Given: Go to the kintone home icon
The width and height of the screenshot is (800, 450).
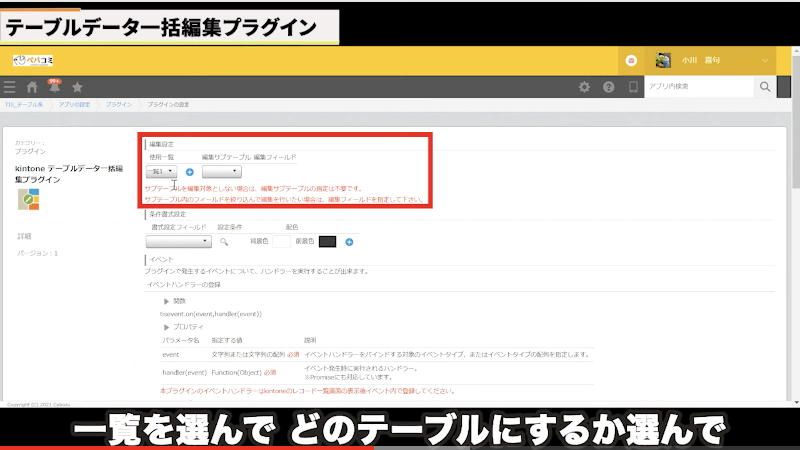Looking at the screenshot, I should pos(32,88).
